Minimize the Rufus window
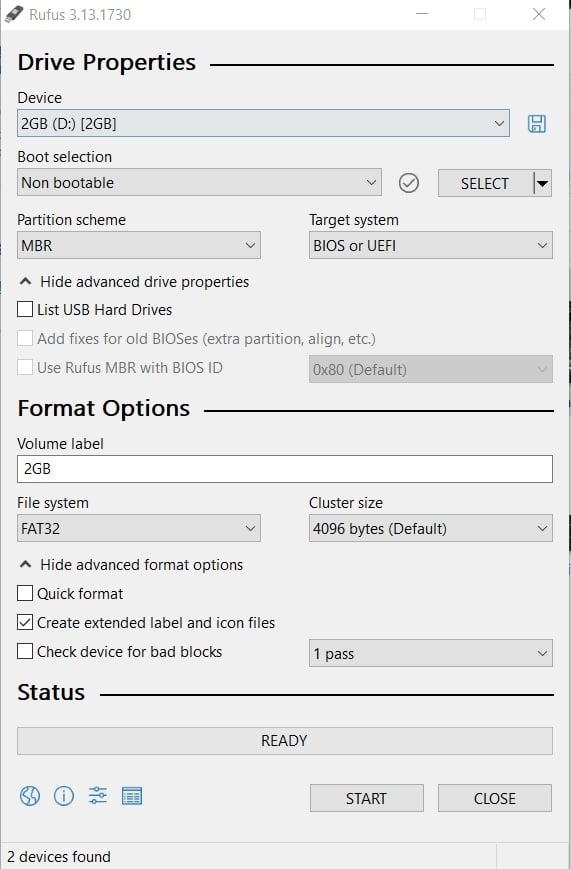The image size is (571, 869). tap(422, 14)
